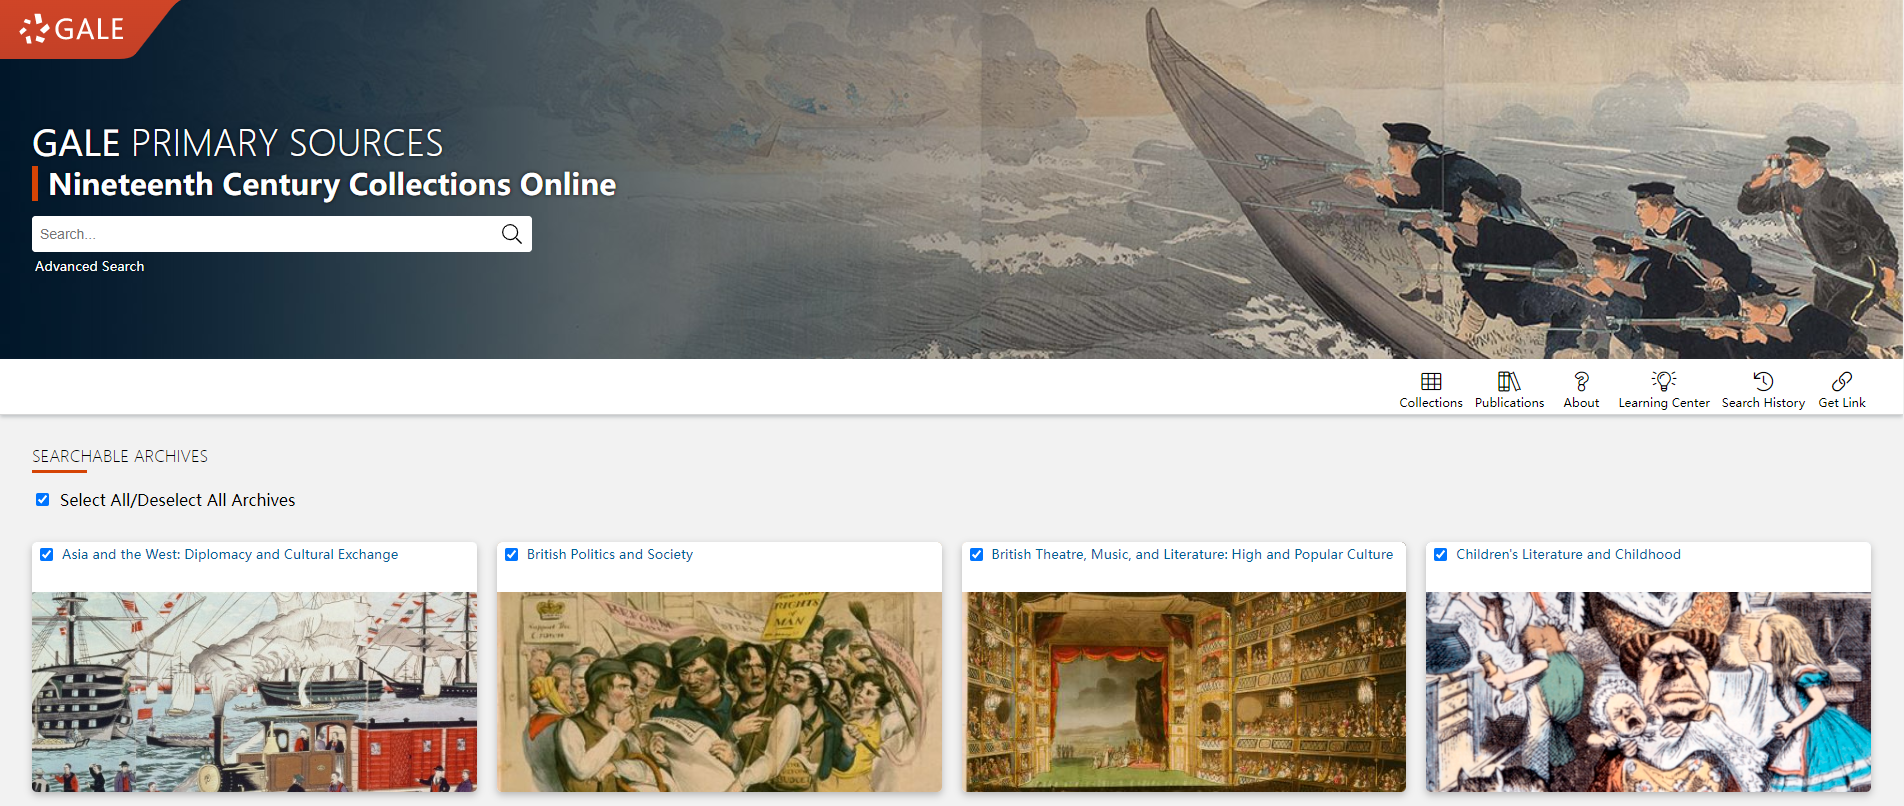Image resolution: width=1904 pixels, height=806 pixels.
Task: Uncheck British Politics and Society checkbox
Action: pyautogui.click(x=511, y=555)
